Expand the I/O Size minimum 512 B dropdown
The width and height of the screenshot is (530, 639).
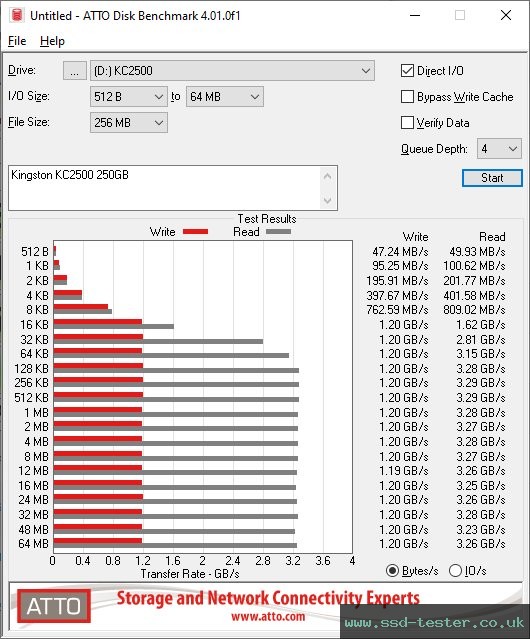(x=129, y=97)
